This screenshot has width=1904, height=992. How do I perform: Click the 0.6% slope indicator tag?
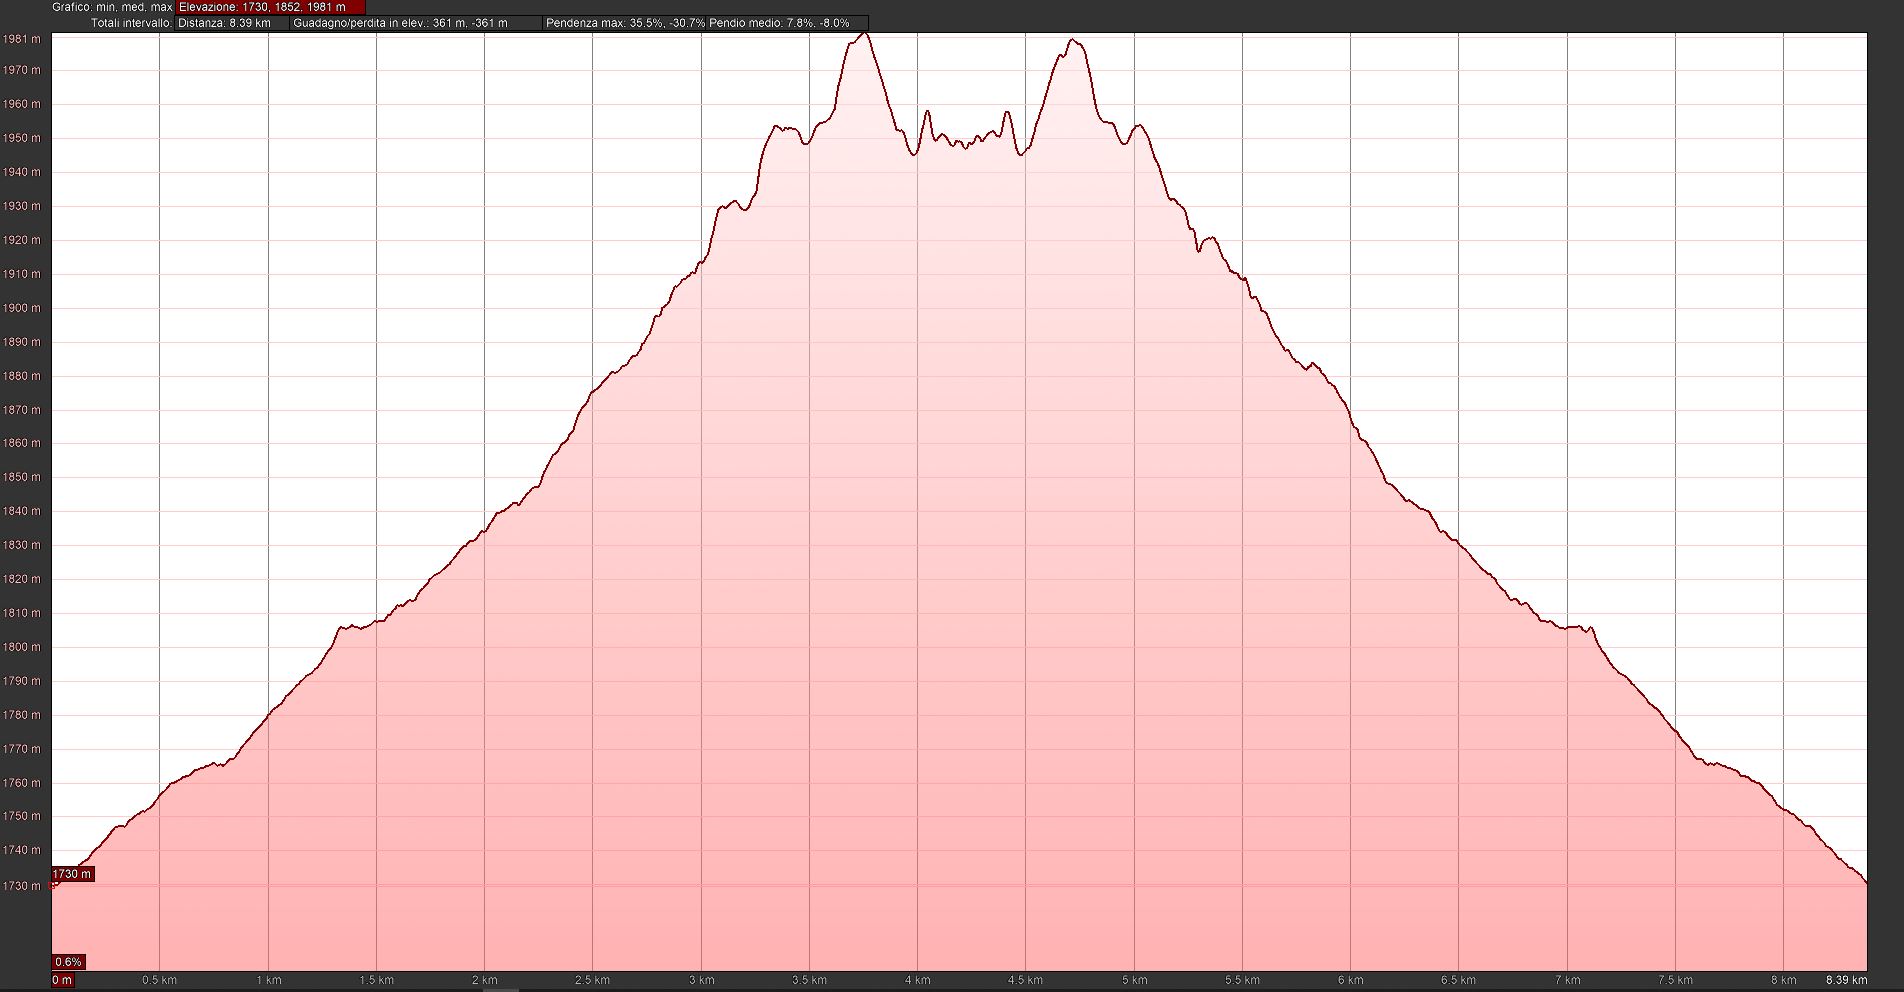point(69,962)
